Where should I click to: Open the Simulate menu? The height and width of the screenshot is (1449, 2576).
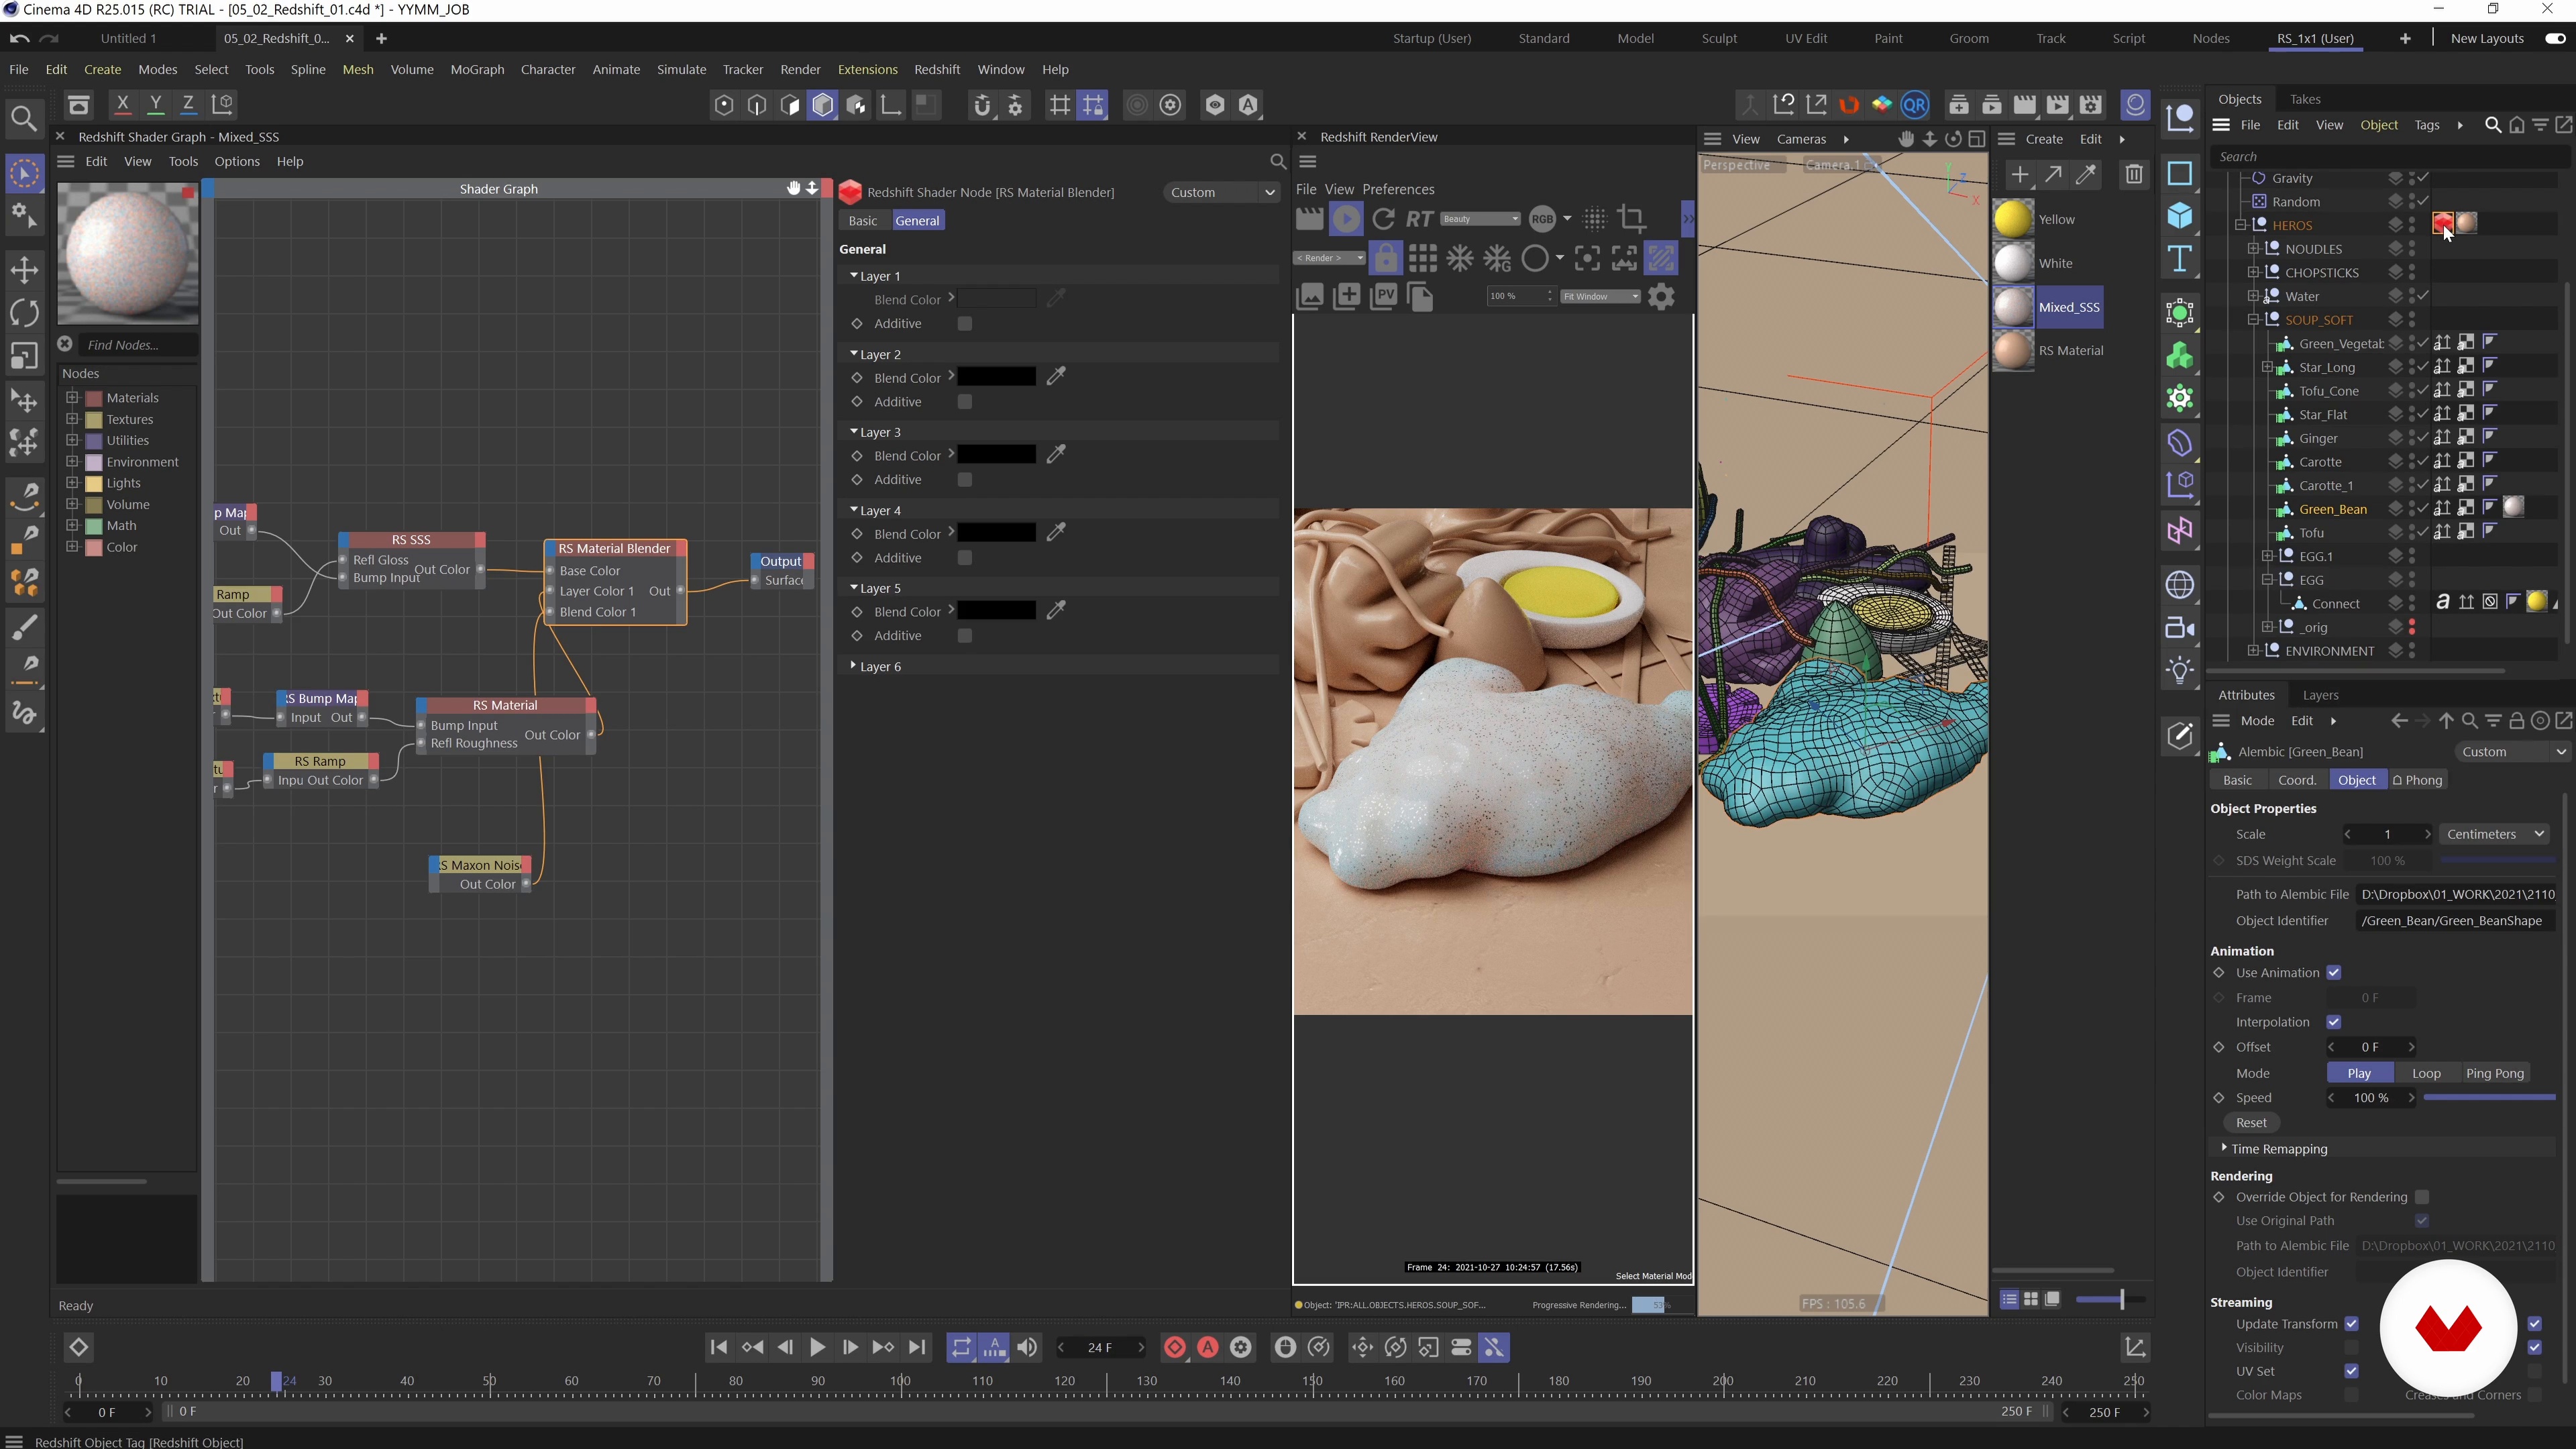(681, 70)
